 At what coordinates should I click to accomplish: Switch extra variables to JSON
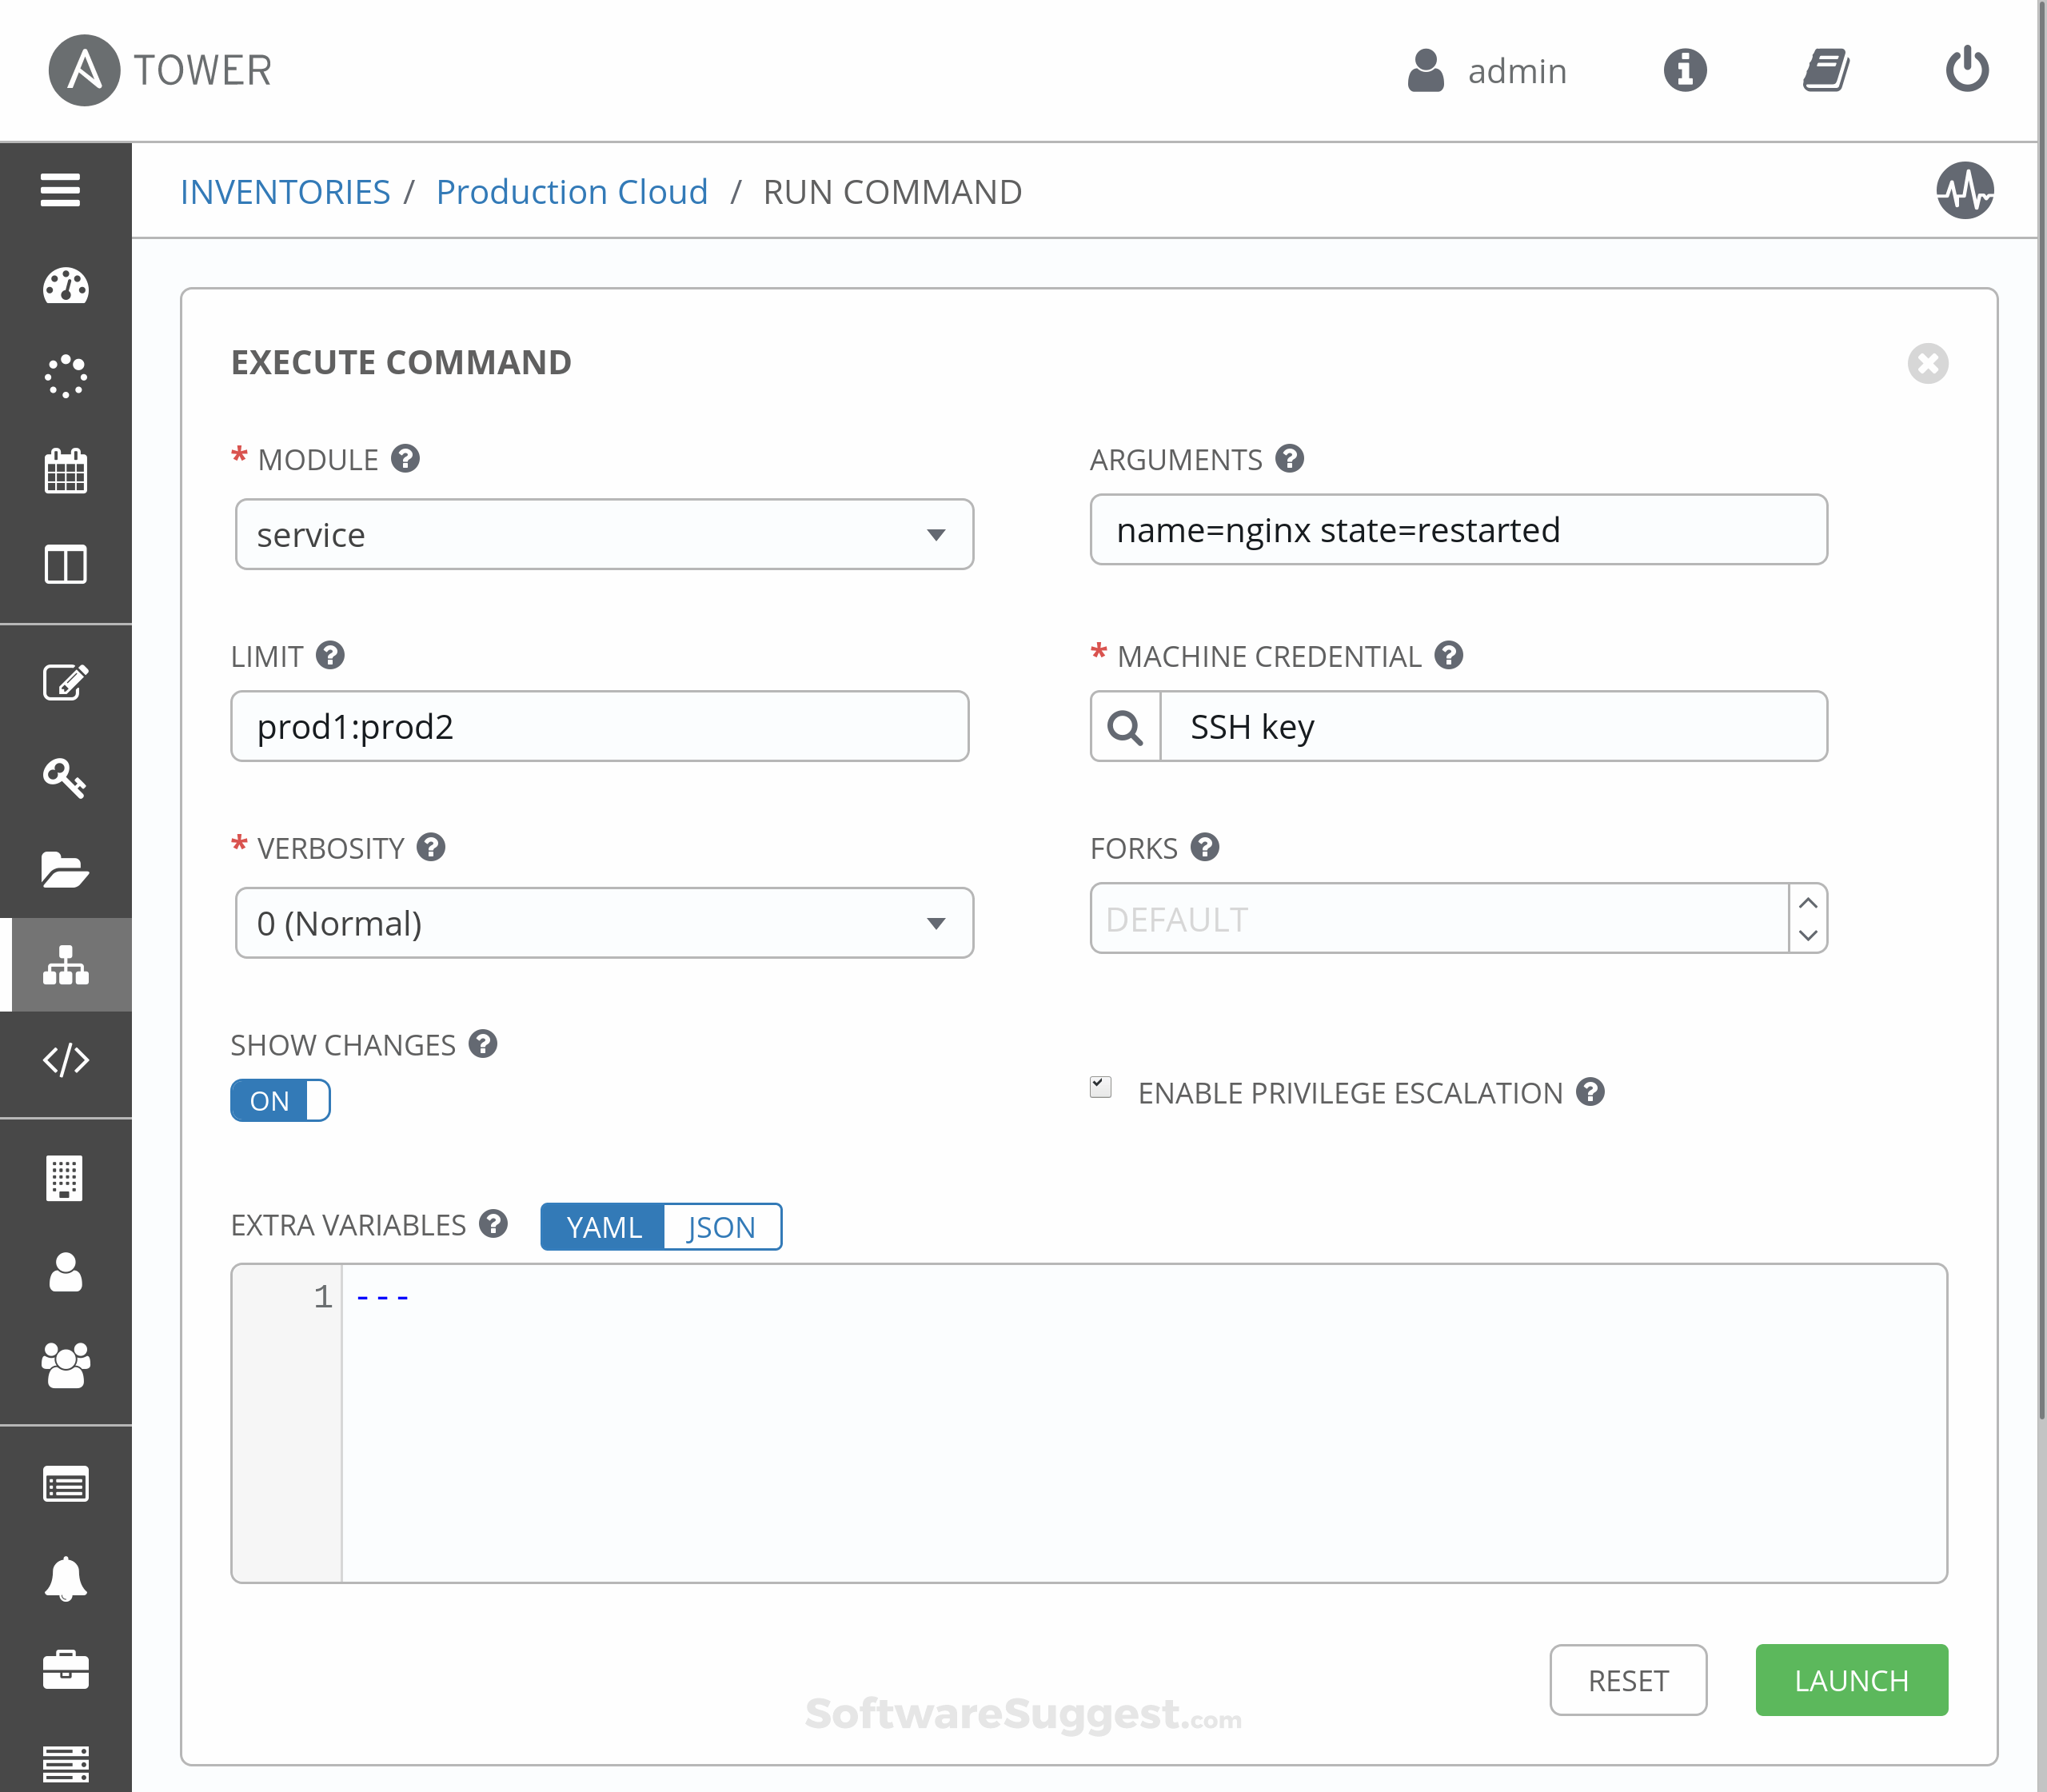point(722,1226)
